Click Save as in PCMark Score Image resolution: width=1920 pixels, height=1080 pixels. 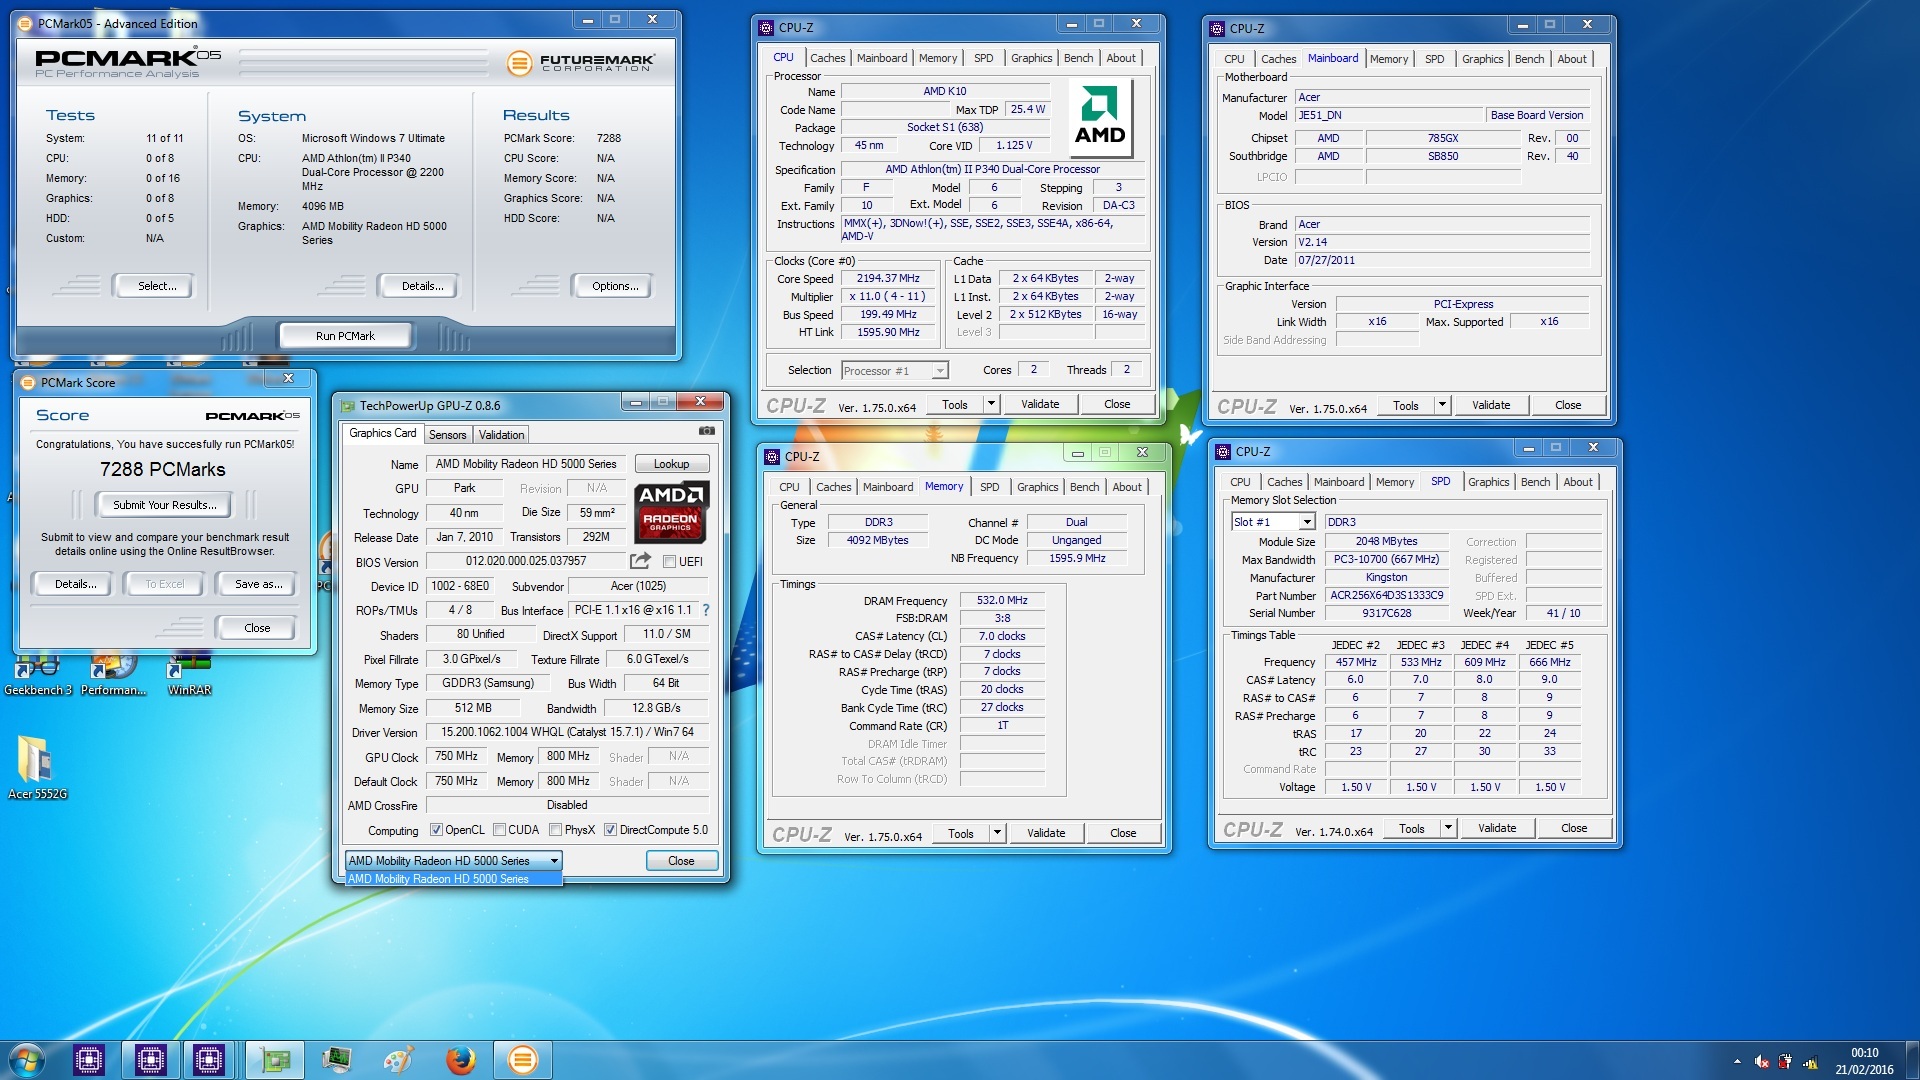tap(258, 584)
